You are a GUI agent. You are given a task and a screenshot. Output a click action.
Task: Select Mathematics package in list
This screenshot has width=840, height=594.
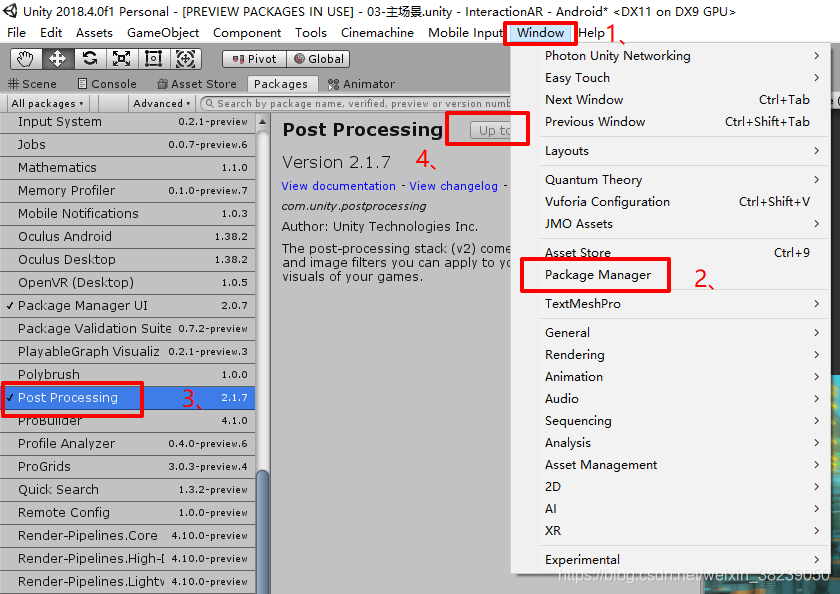(x=128, y=168)
